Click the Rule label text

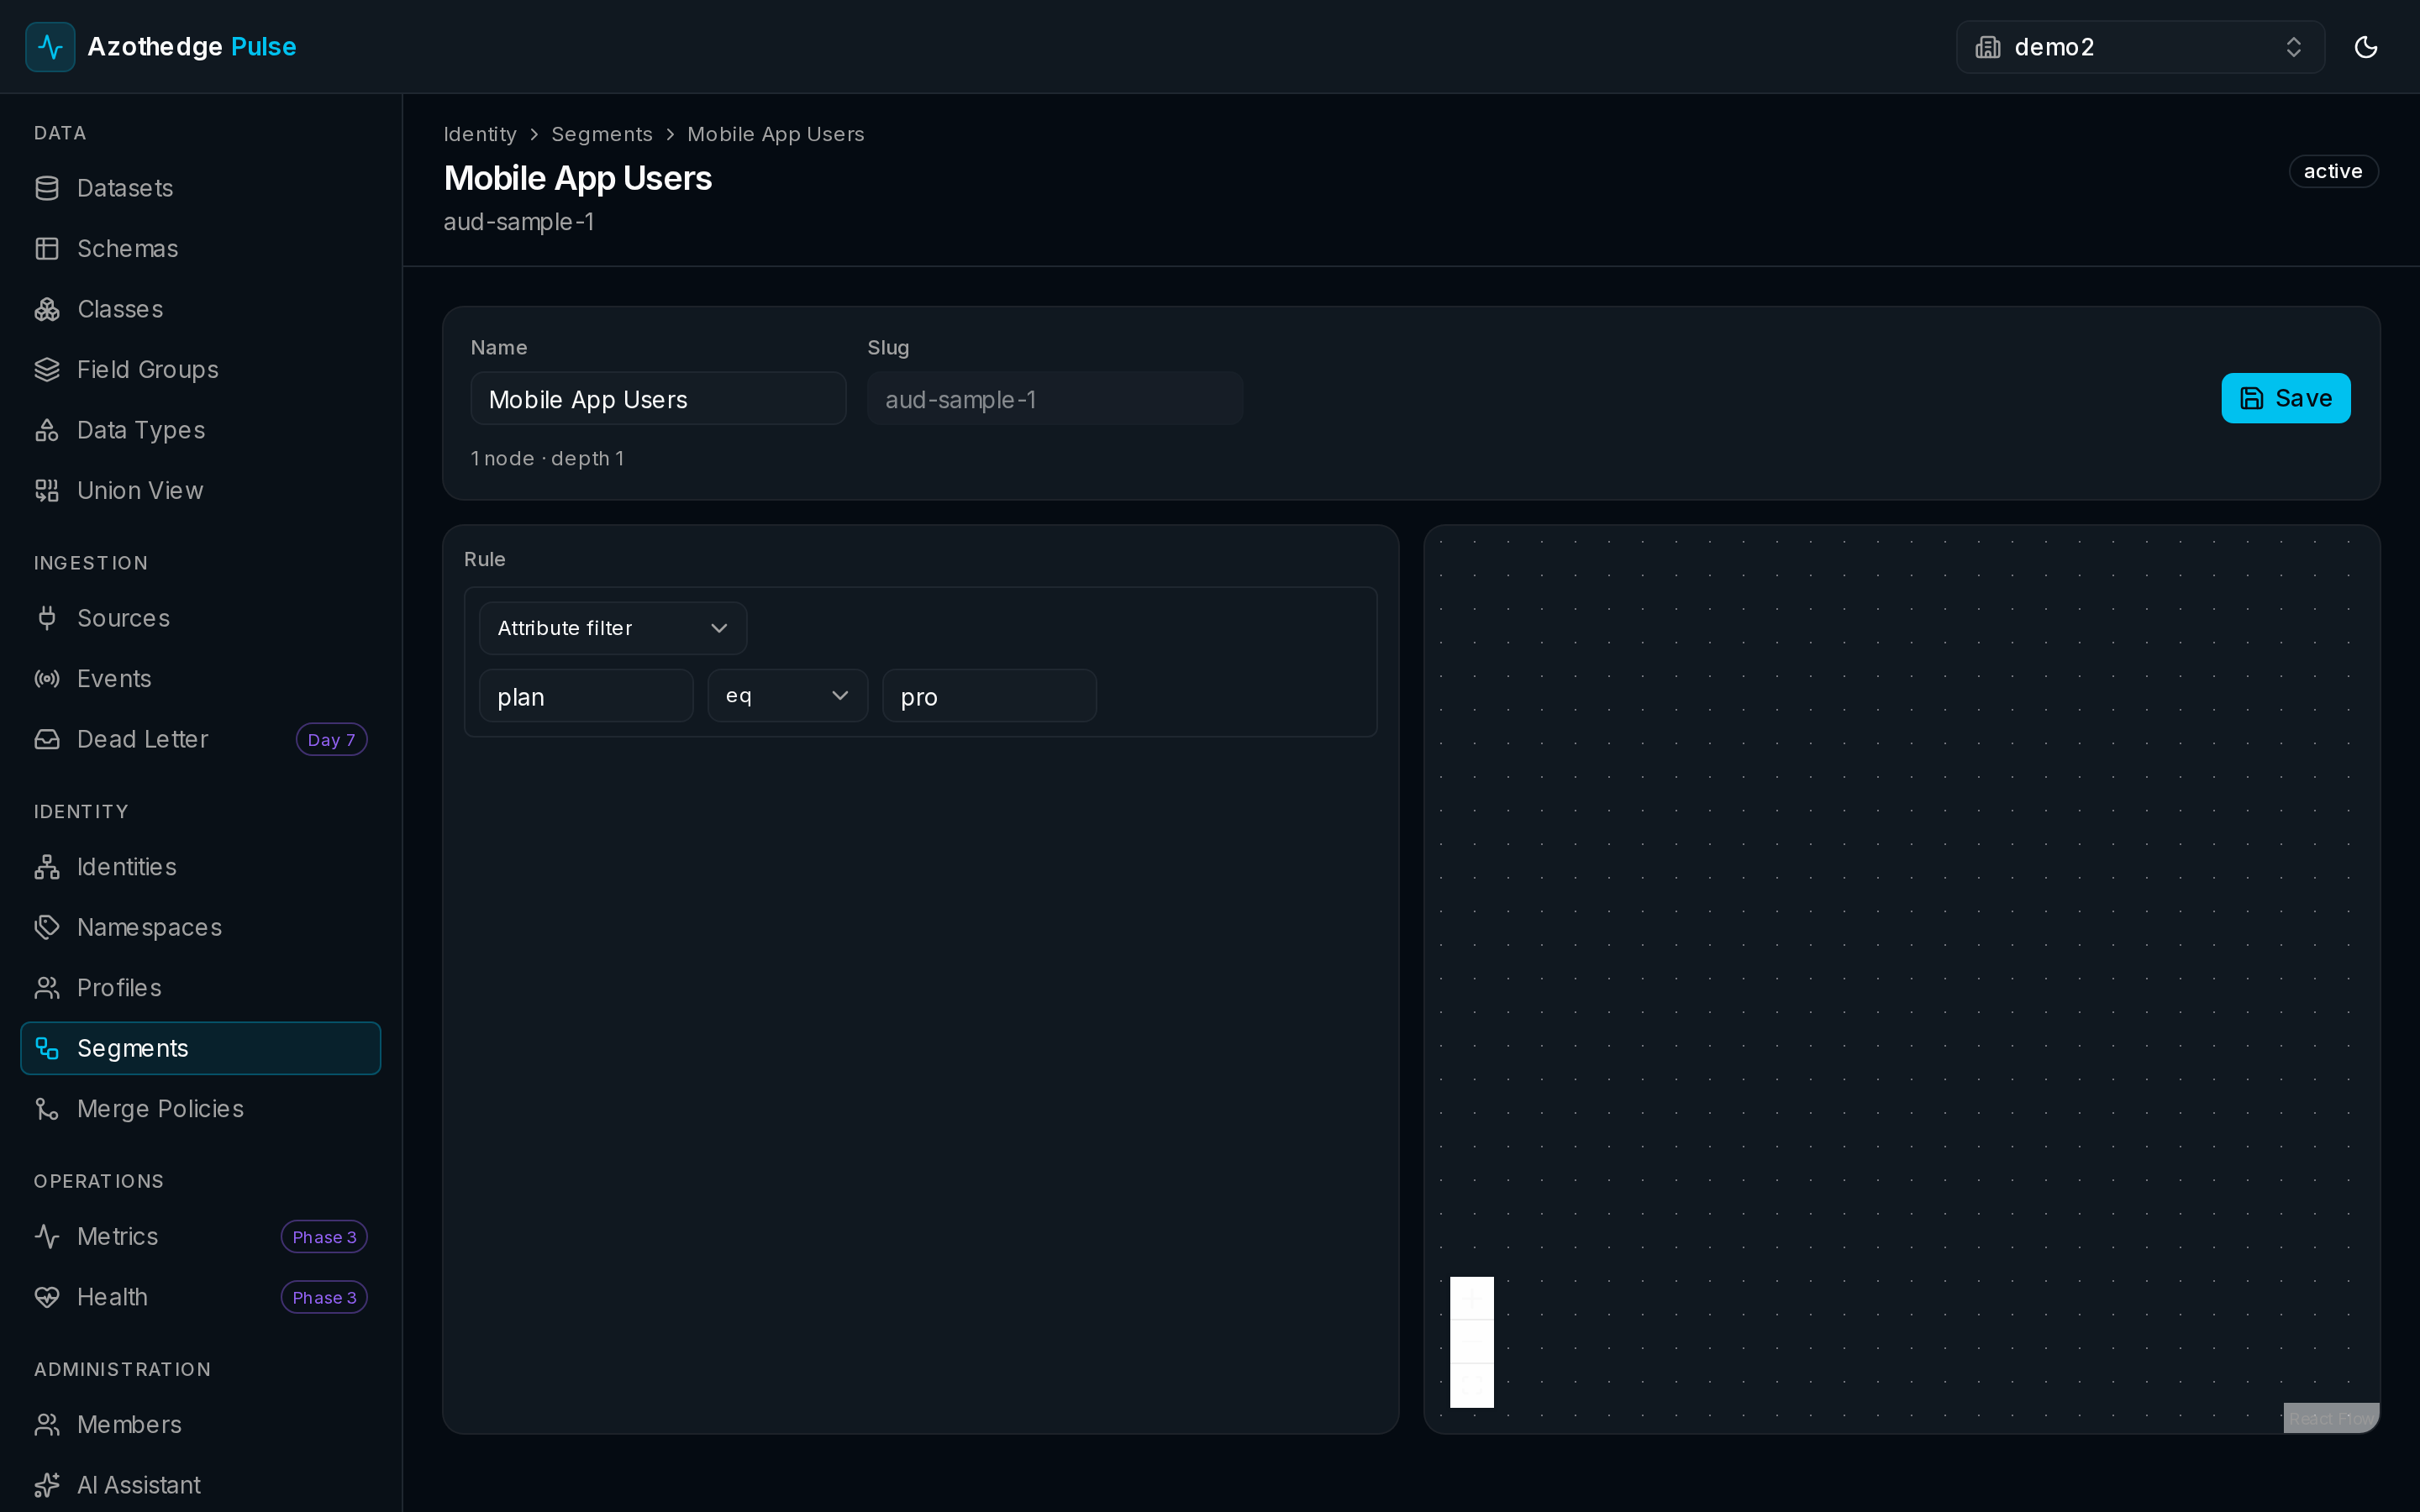(x=485, y=559)
